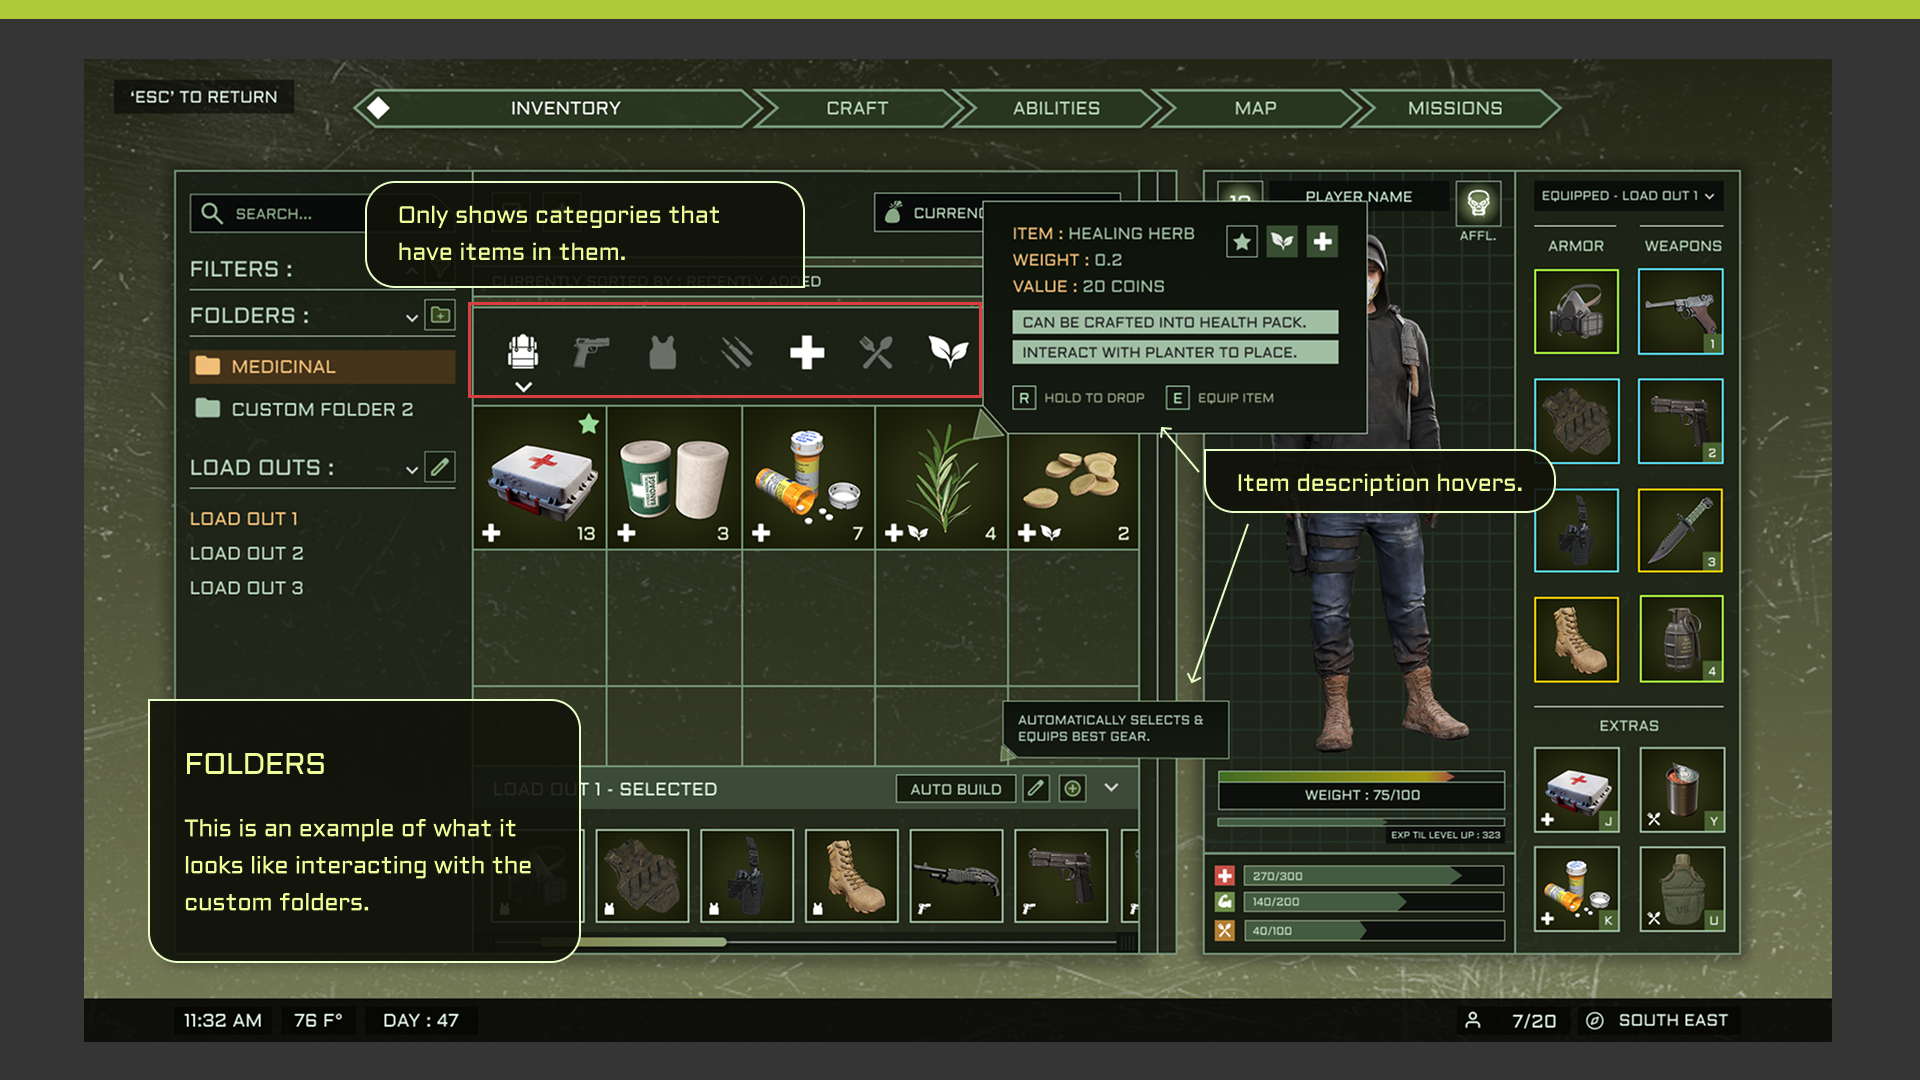Viewport: 1920px width, 1080px height.
Task: Collapse the Load Outs section chevron
Action: click(411, 469)
